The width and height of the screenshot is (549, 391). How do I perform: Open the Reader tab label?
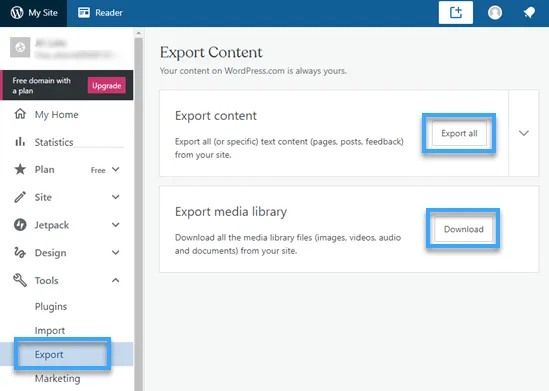coord(109,13)
